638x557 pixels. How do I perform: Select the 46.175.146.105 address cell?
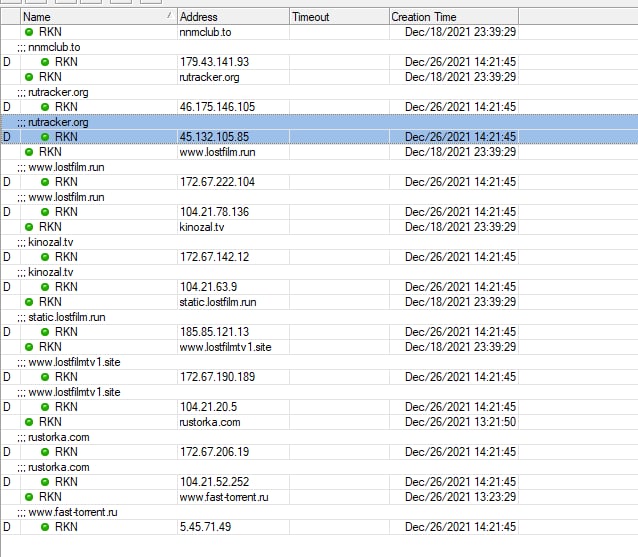(233, 107)
